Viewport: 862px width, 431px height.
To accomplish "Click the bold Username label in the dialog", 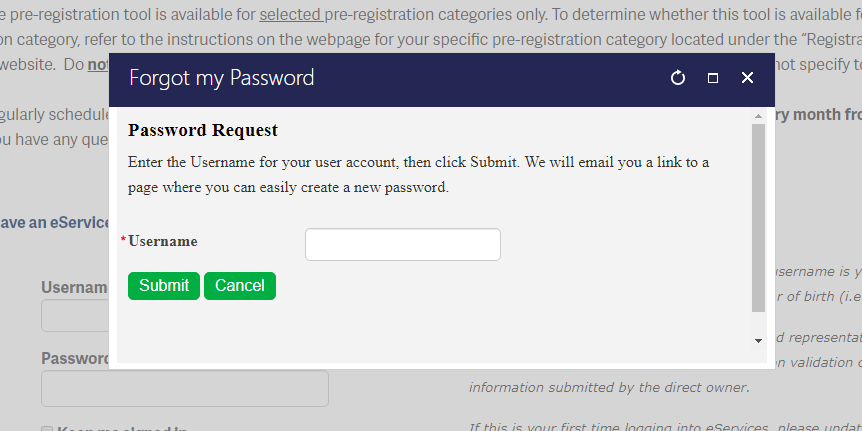I will coord(163,241).
